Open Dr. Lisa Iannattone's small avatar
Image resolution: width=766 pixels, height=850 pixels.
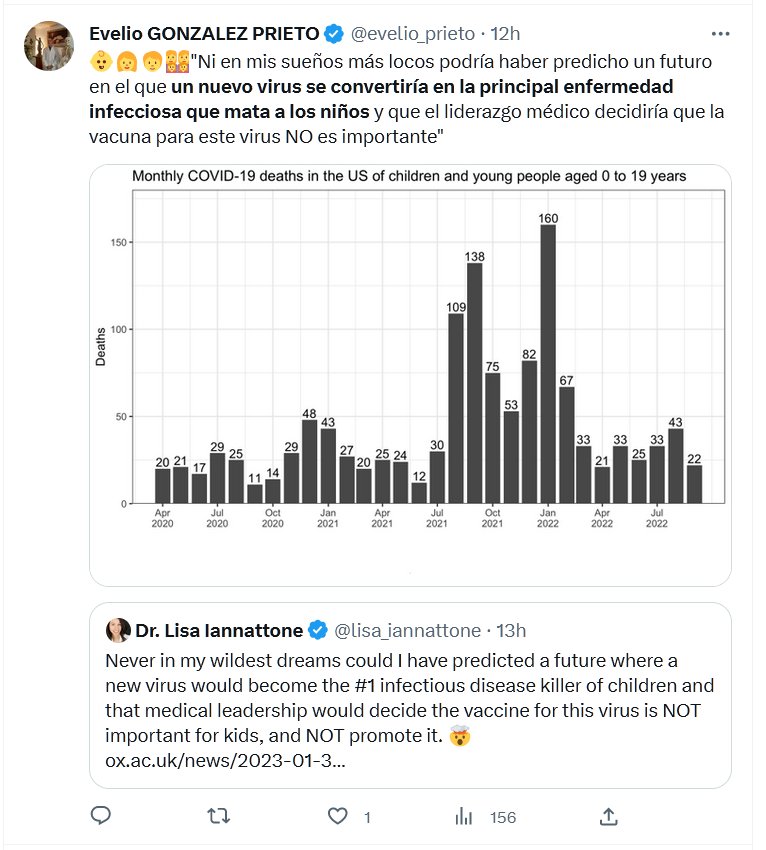click(x=119, y=630)
